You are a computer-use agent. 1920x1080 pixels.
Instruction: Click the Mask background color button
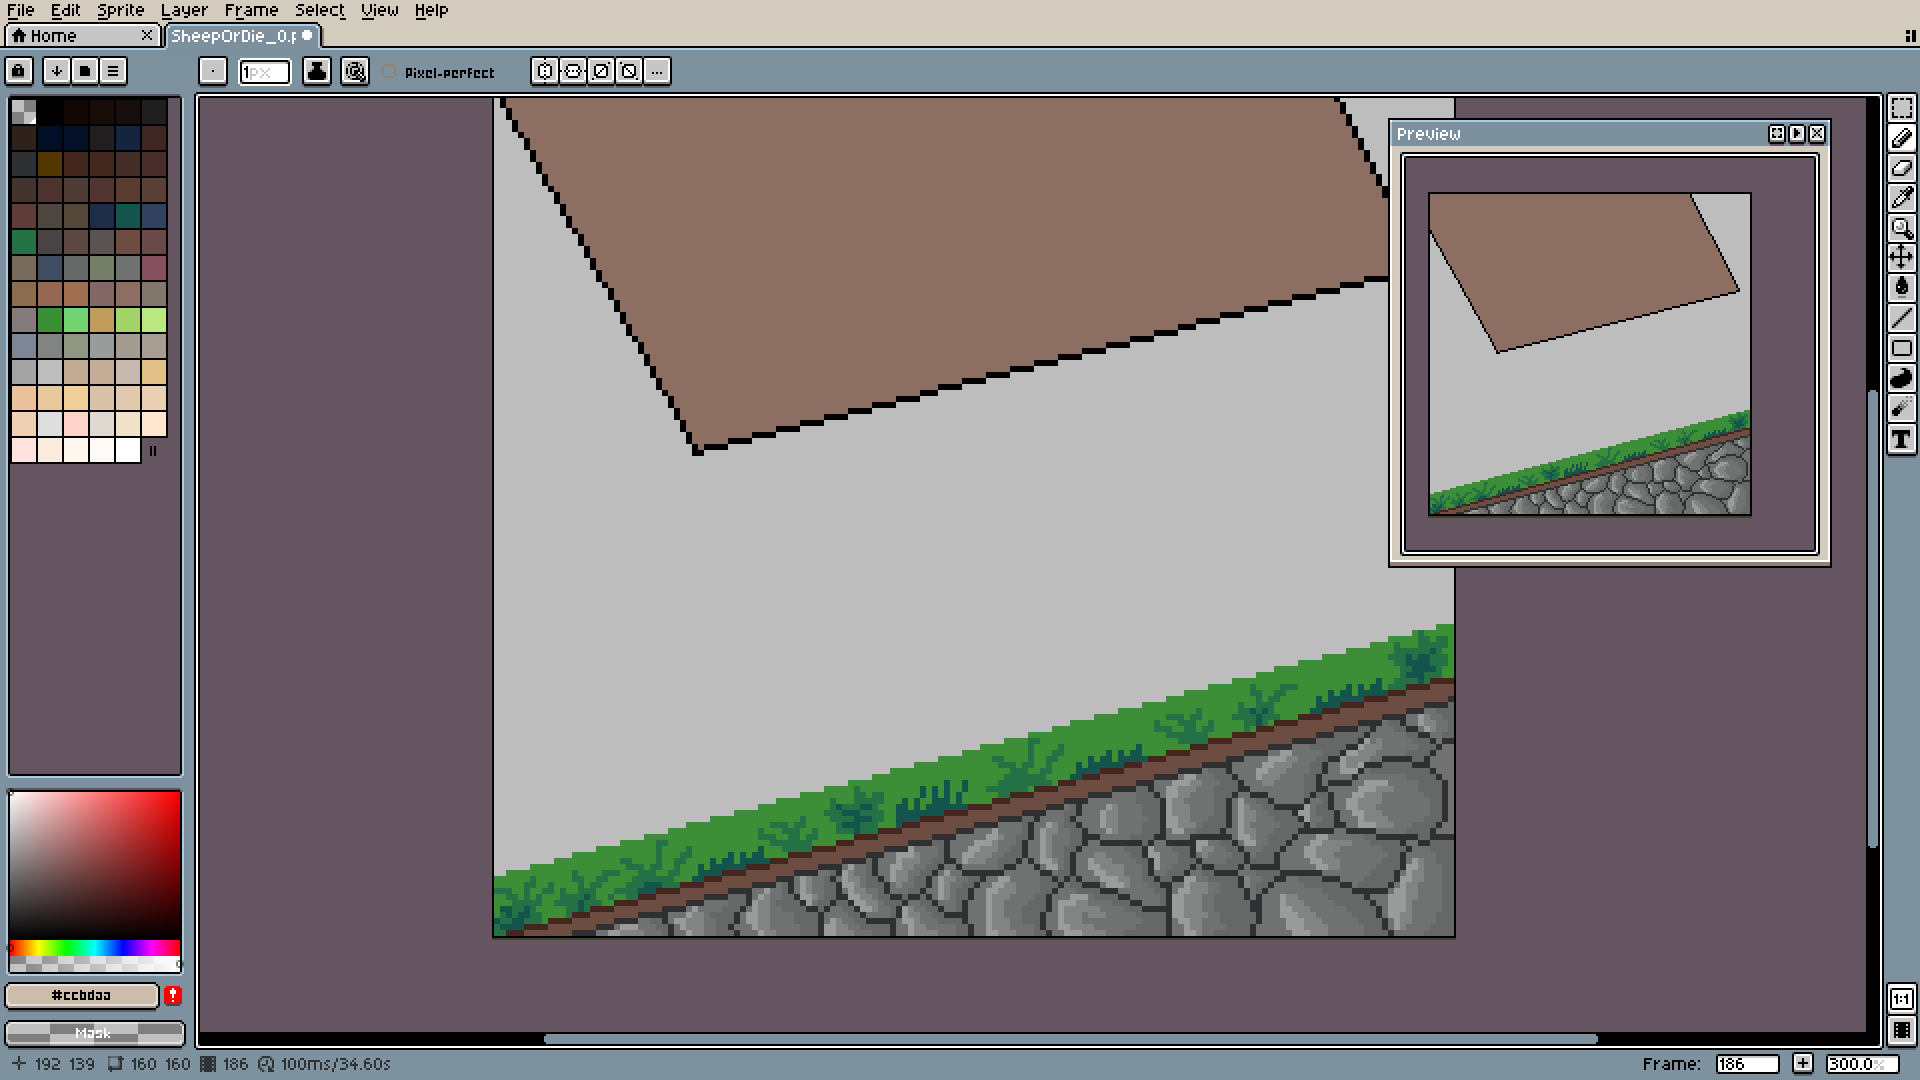click(94, 1032)
